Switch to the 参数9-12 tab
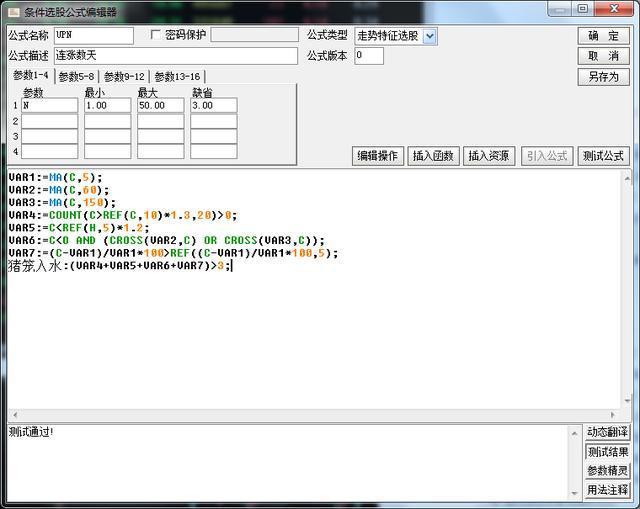Screen dimensions: 640x509 point(125,76)
